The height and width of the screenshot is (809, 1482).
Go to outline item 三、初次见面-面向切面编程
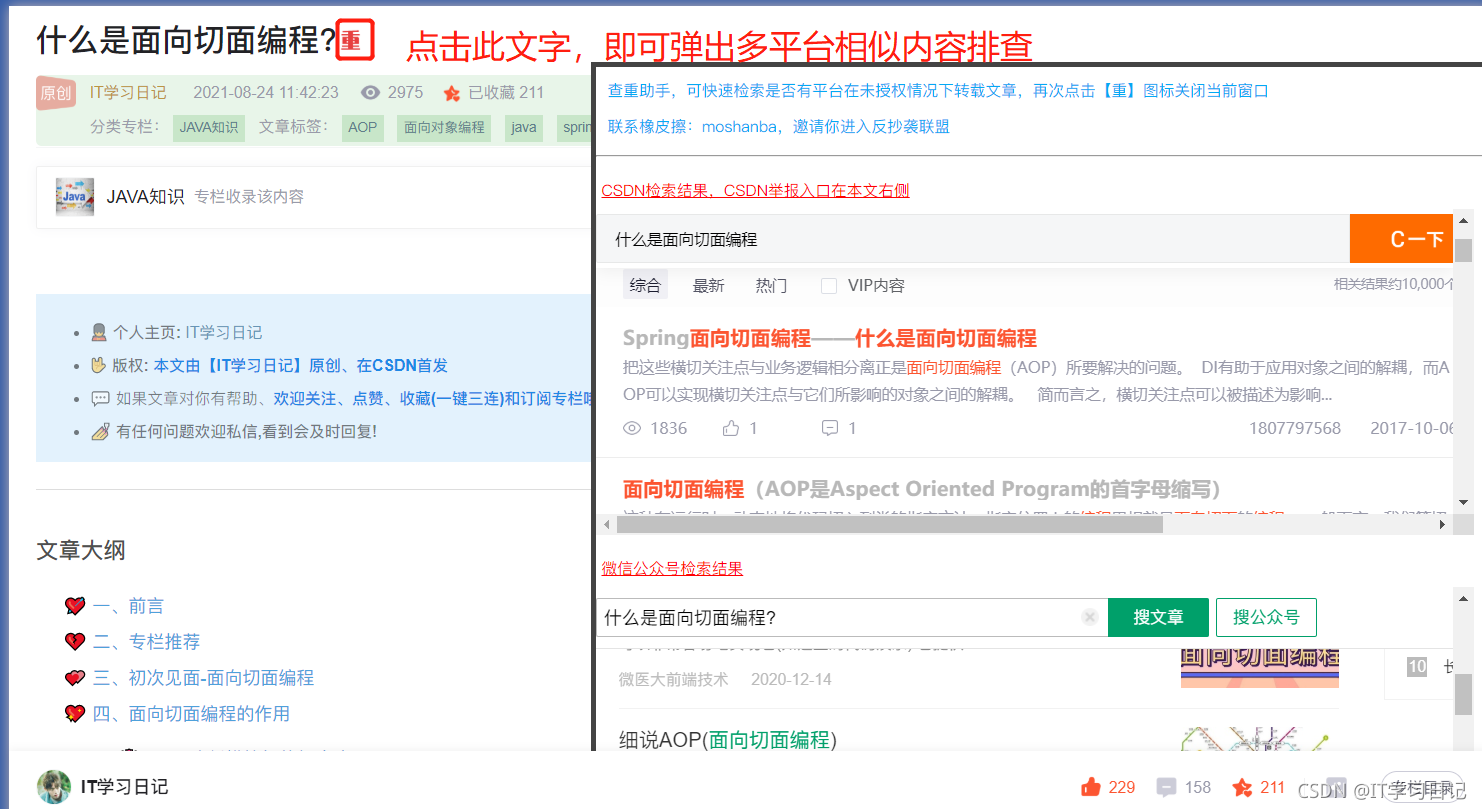(x=203, y=678)
